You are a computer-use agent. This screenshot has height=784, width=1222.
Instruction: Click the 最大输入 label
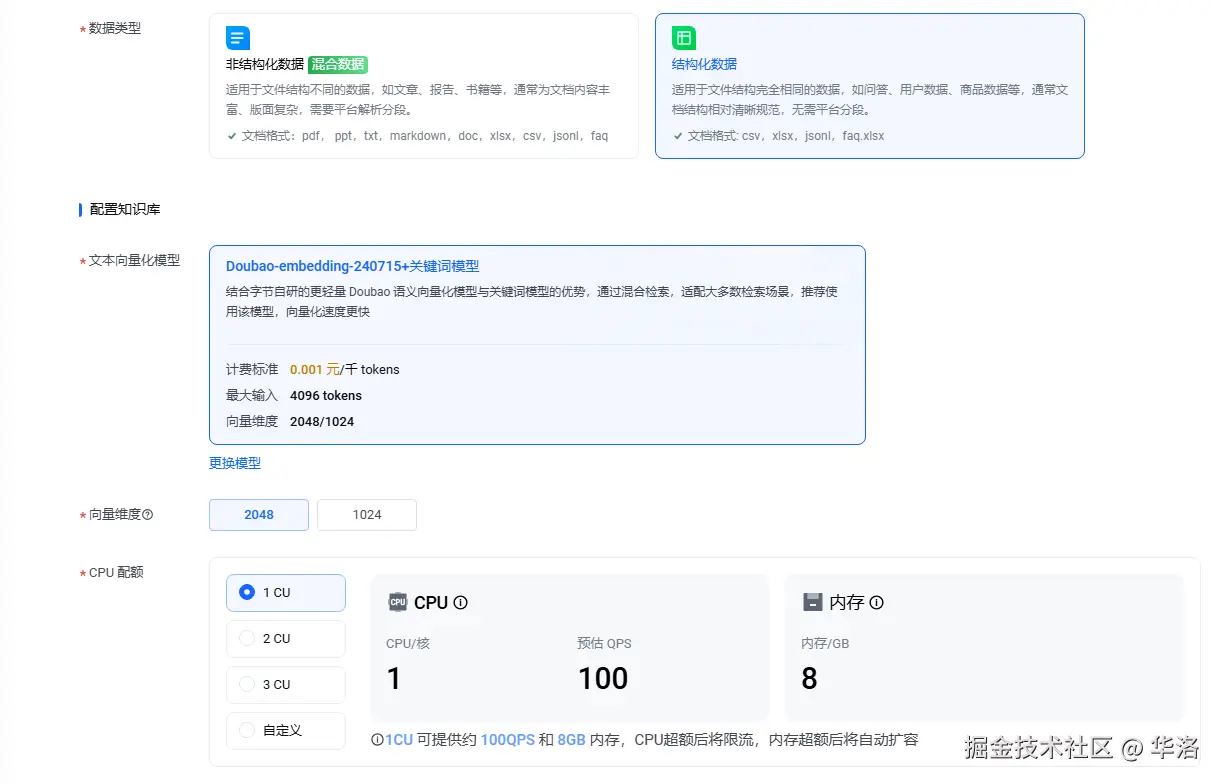(252, 396)
